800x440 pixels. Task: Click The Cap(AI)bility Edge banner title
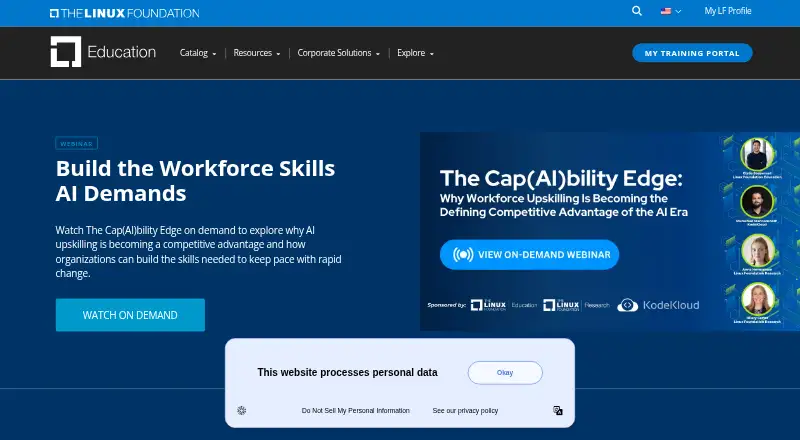point(561,178)
